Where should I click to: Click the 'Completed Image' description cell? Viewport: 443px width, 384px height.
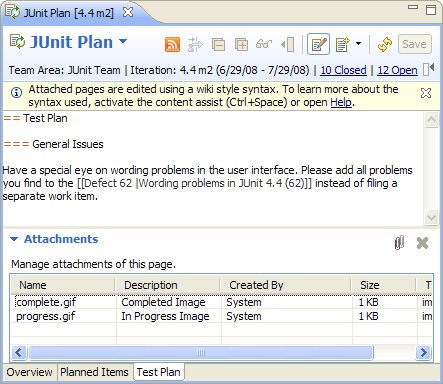tap(163, 302)
